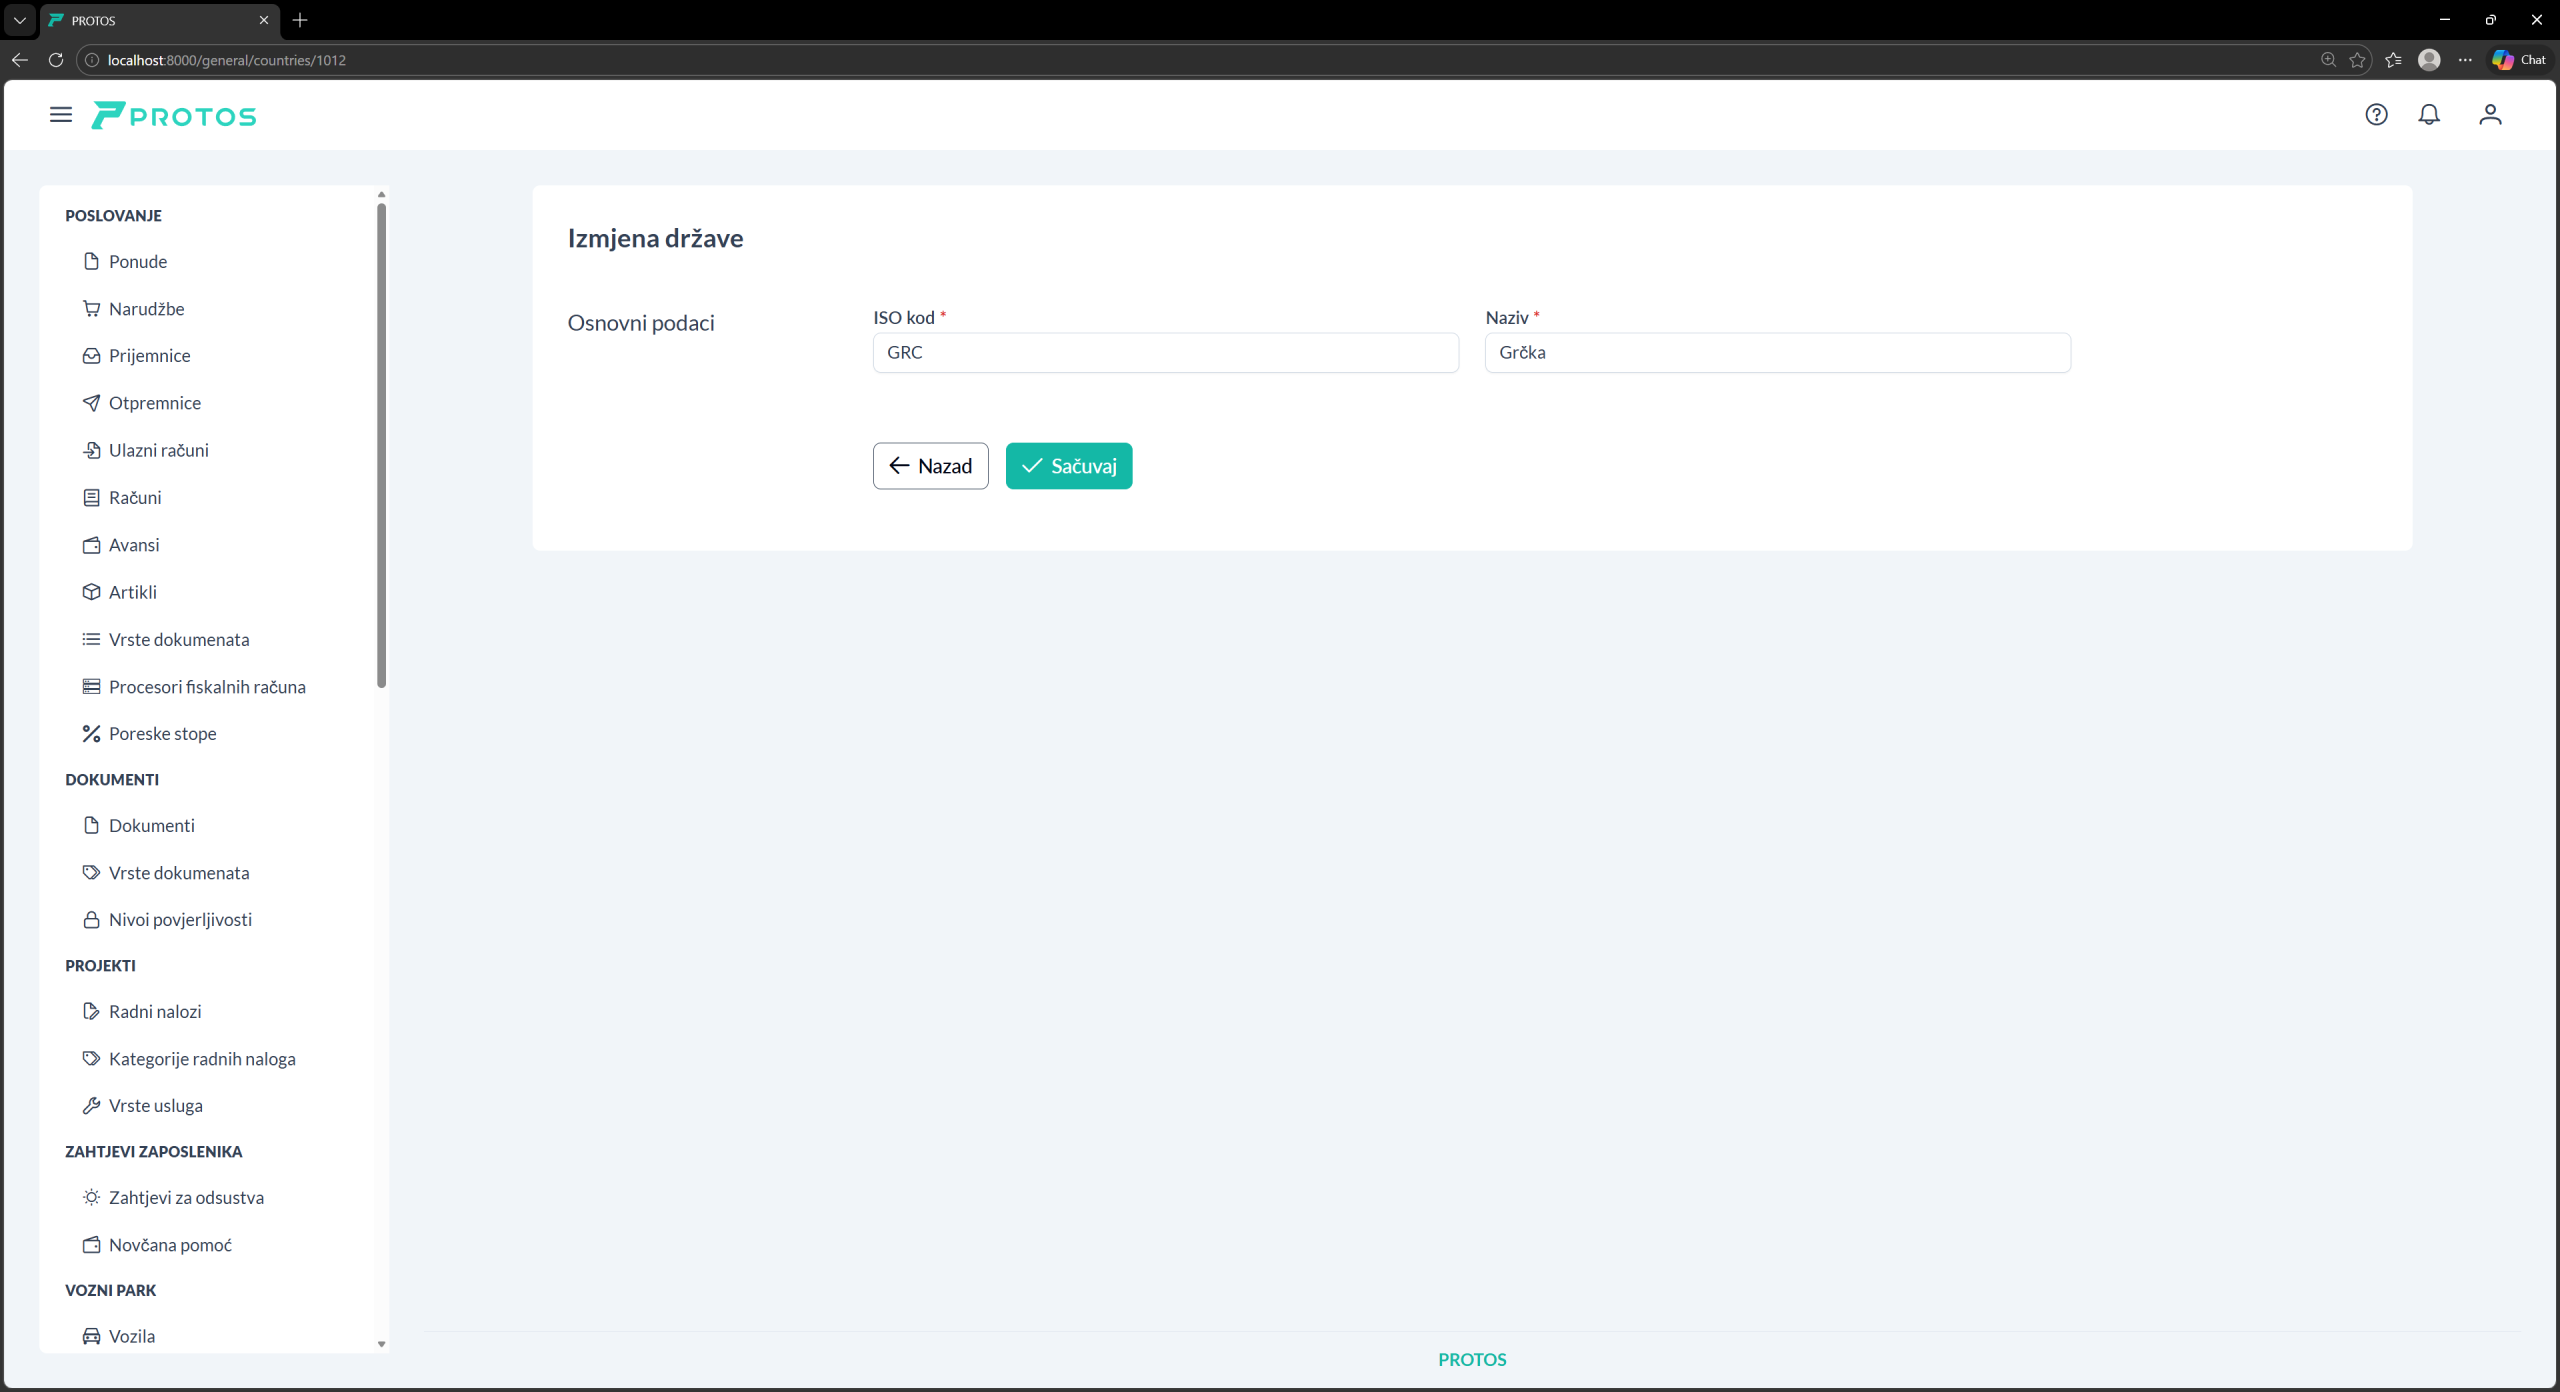The width and height of the screenshot is (2560, 1392).
Task: Click the PROTOS footer link
Action: 1472,1360
